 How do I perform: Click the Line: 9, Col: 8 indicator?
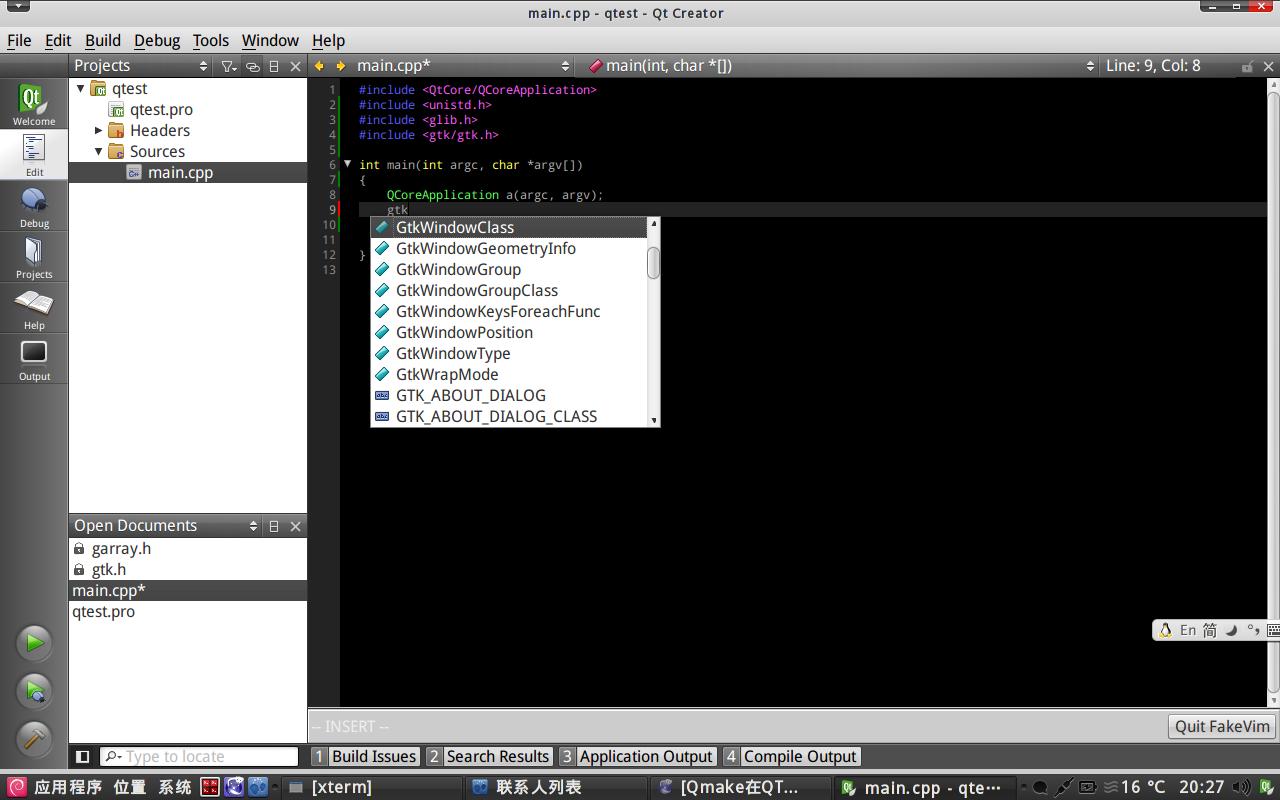1153,66
